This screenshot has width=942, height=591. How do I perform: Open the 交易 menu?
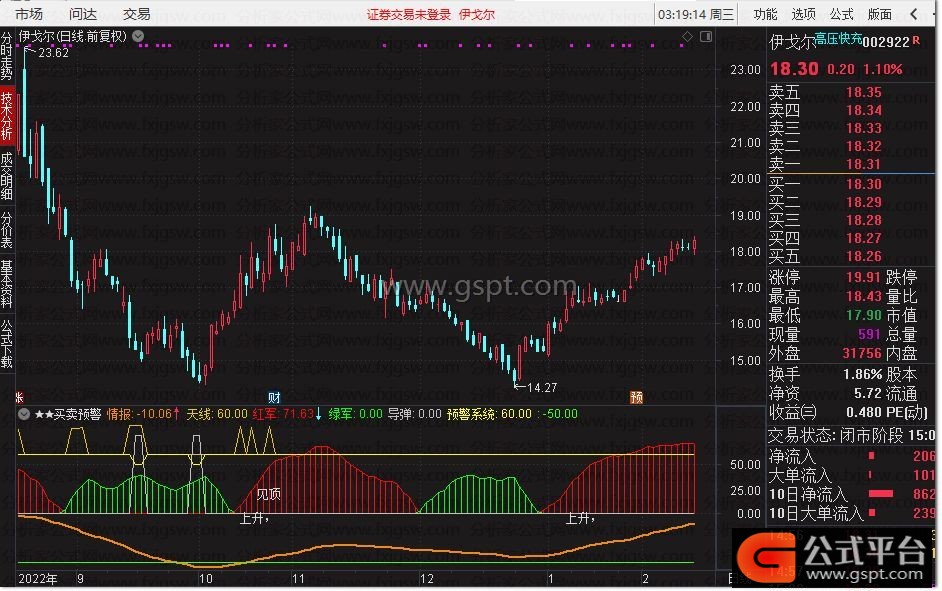click(136, 14)
